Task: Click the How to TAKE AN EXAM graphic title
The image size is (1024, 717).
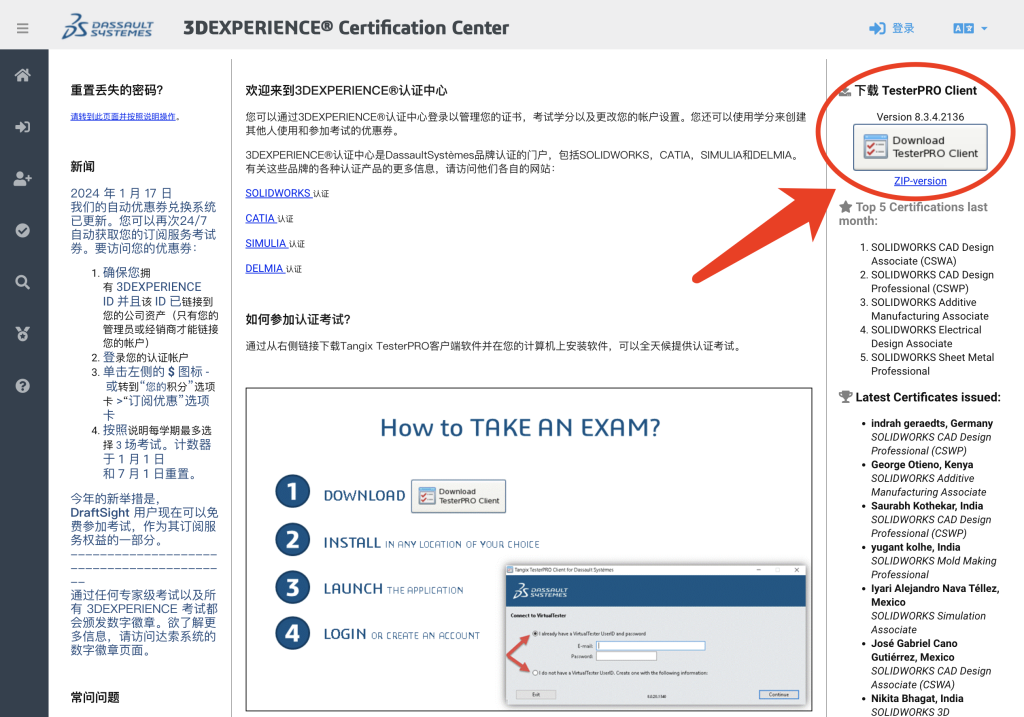Action: pos(520,428)
